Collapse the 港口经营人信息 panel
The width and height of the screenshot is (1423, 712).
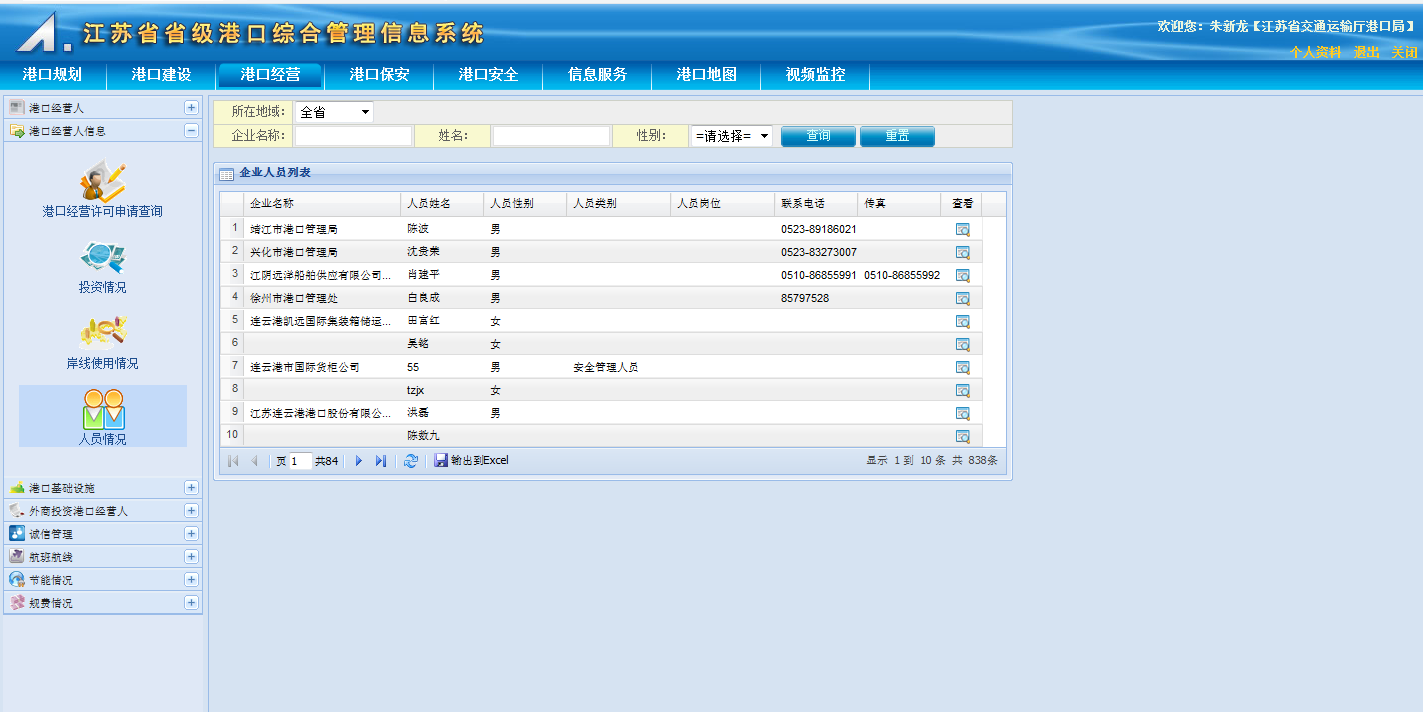[x=191, y=130]
